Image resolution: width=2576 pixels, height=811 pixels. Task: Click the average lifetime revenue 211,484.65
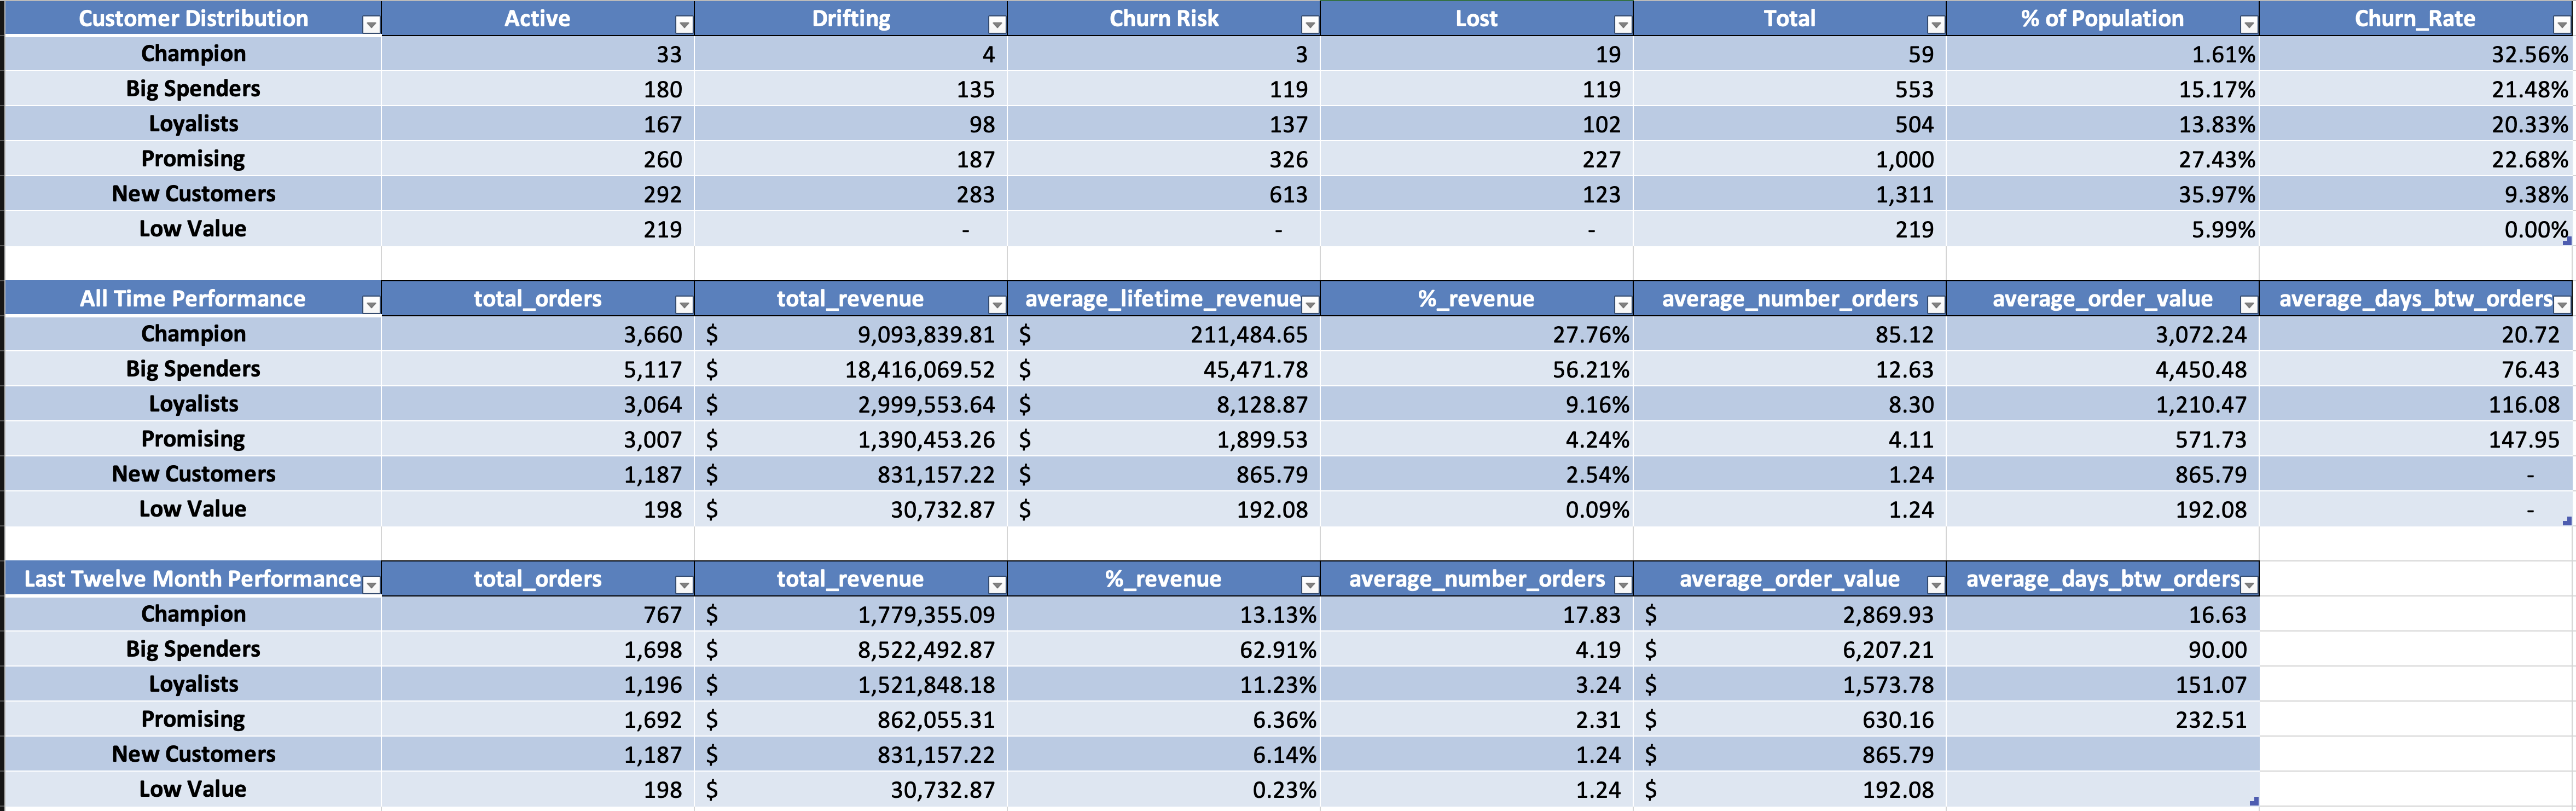click(x=1163, y=334)
